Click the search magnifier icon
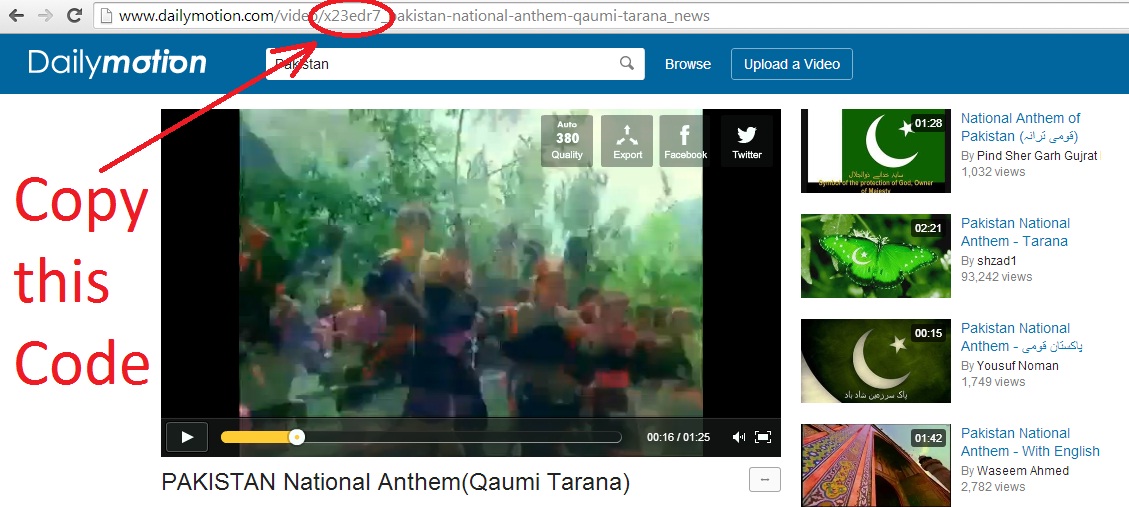 pos(626,64)
